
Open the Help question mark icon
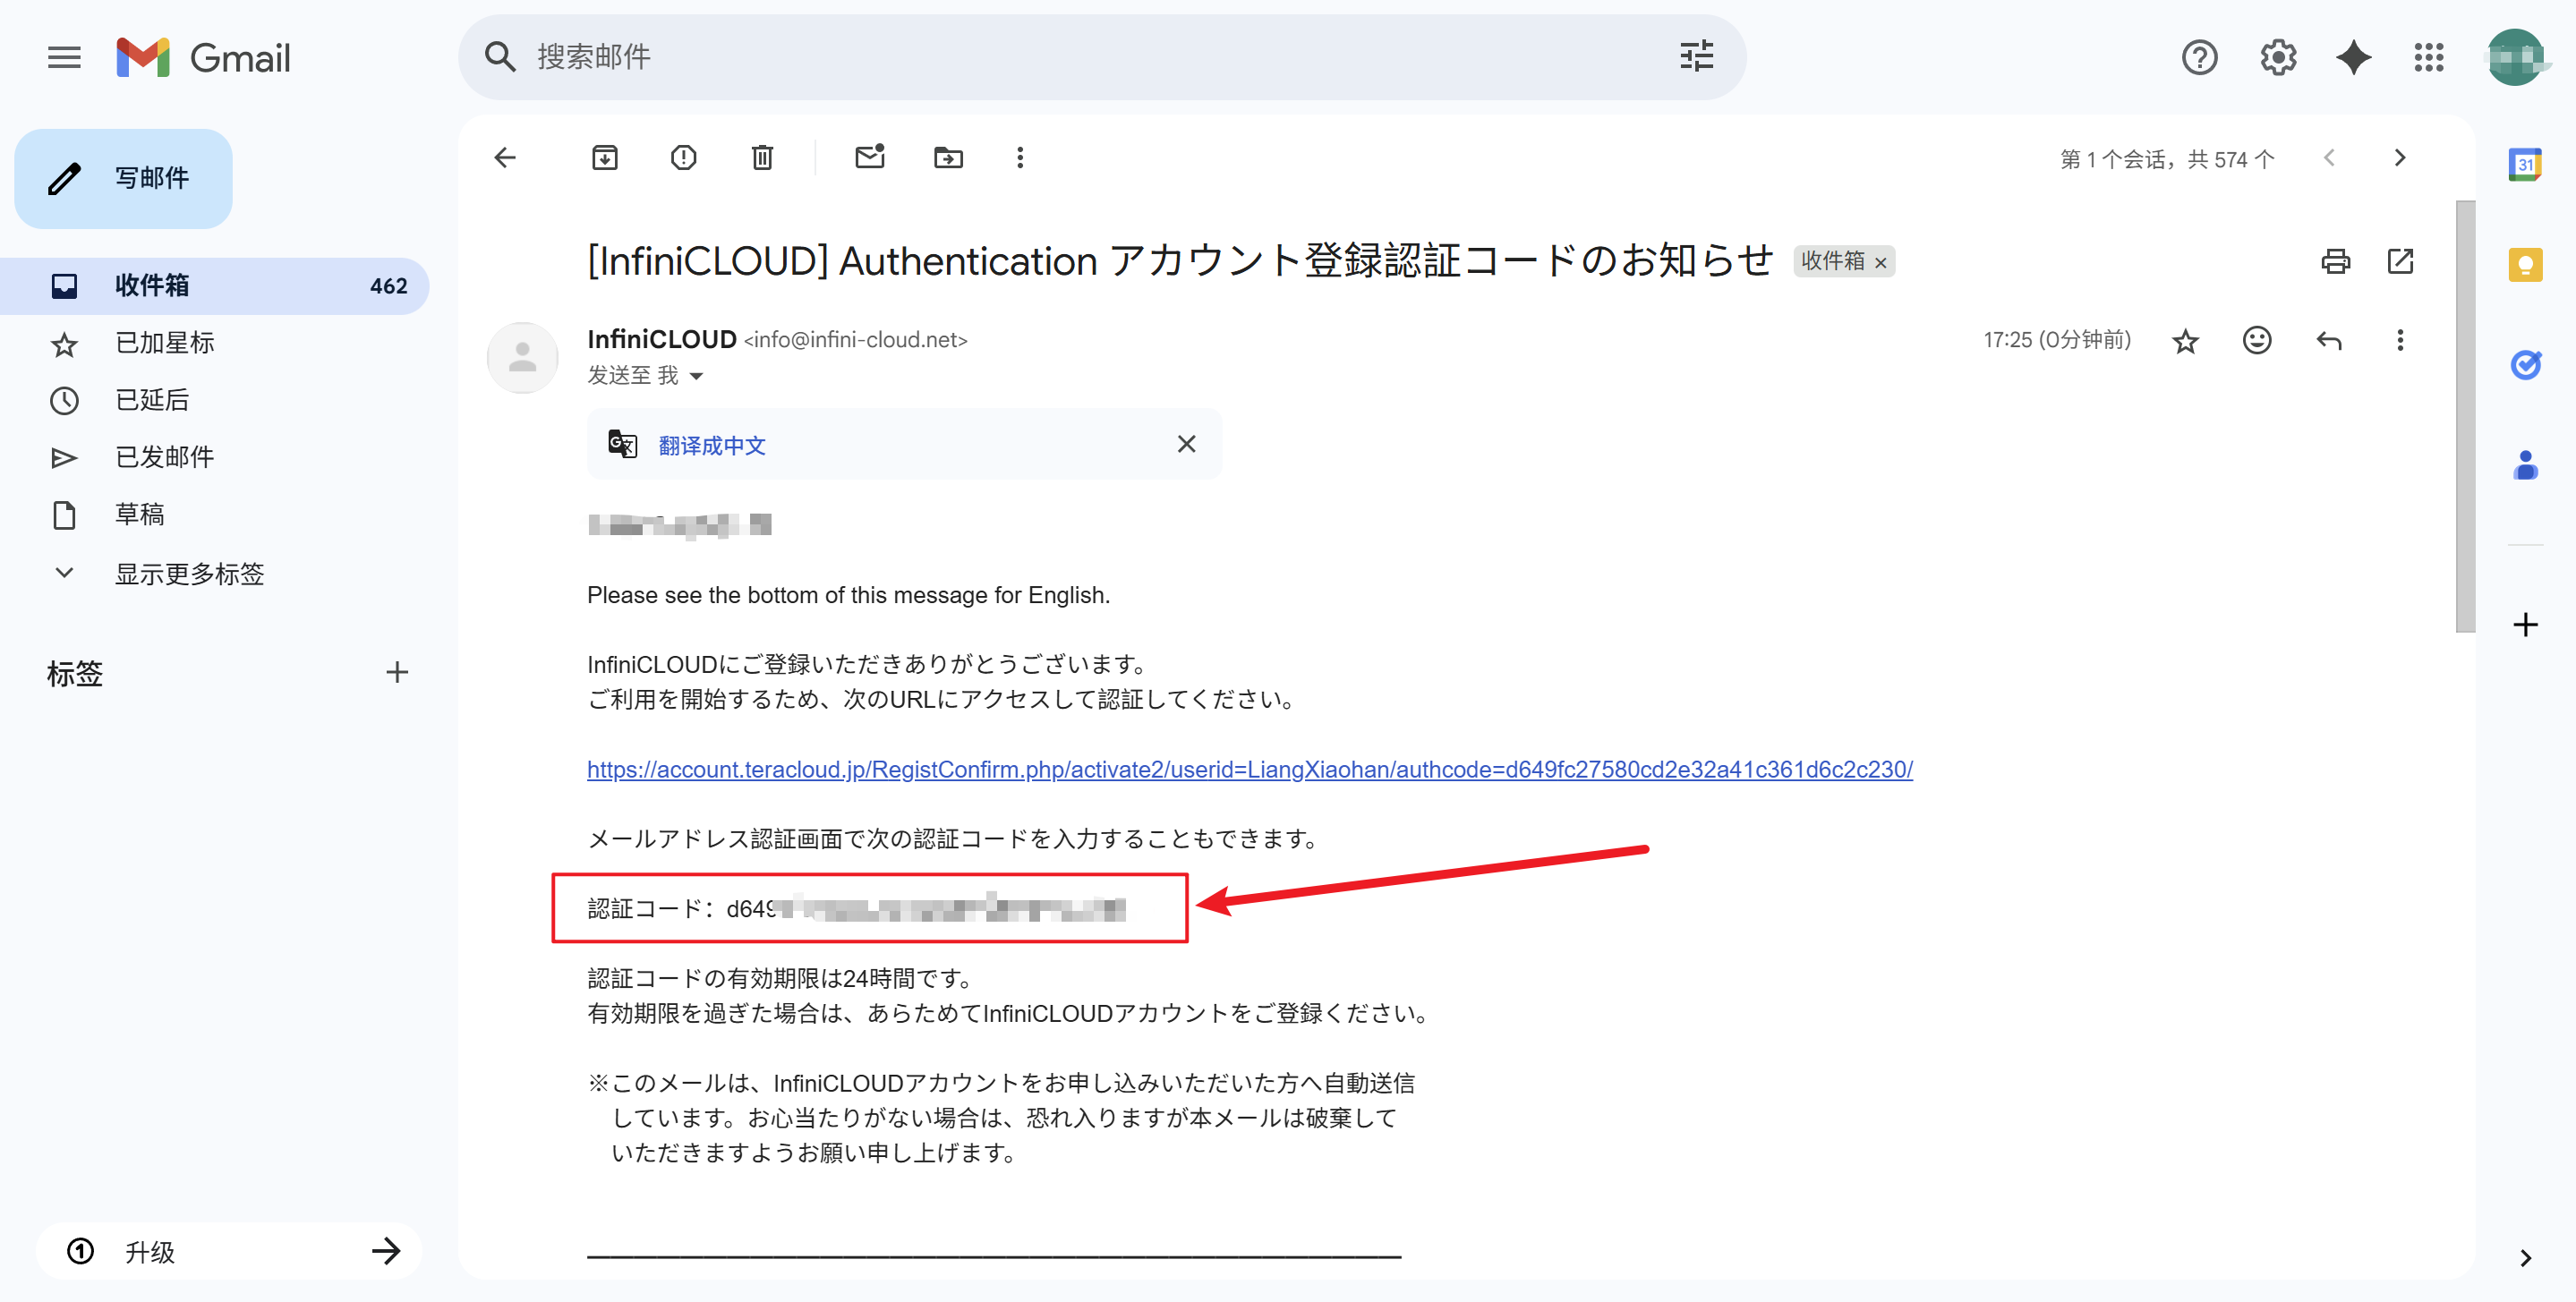click(2199, 57)
